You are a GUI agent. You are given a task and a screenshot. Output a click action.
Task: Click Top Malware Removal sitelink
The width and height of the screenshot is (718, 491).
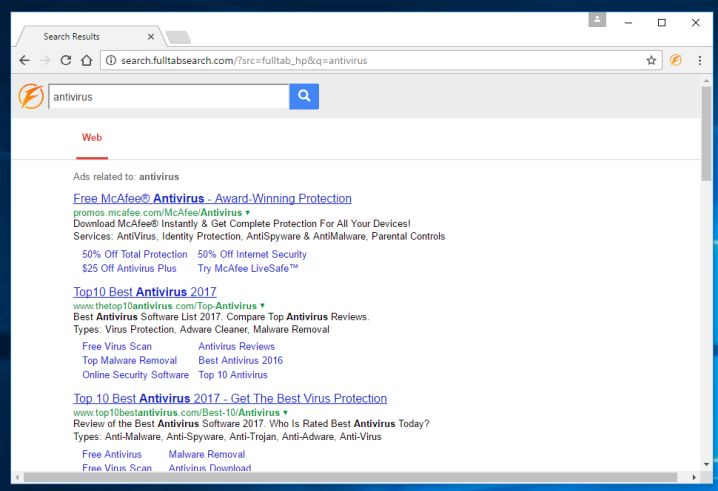(x=130, y=360)
